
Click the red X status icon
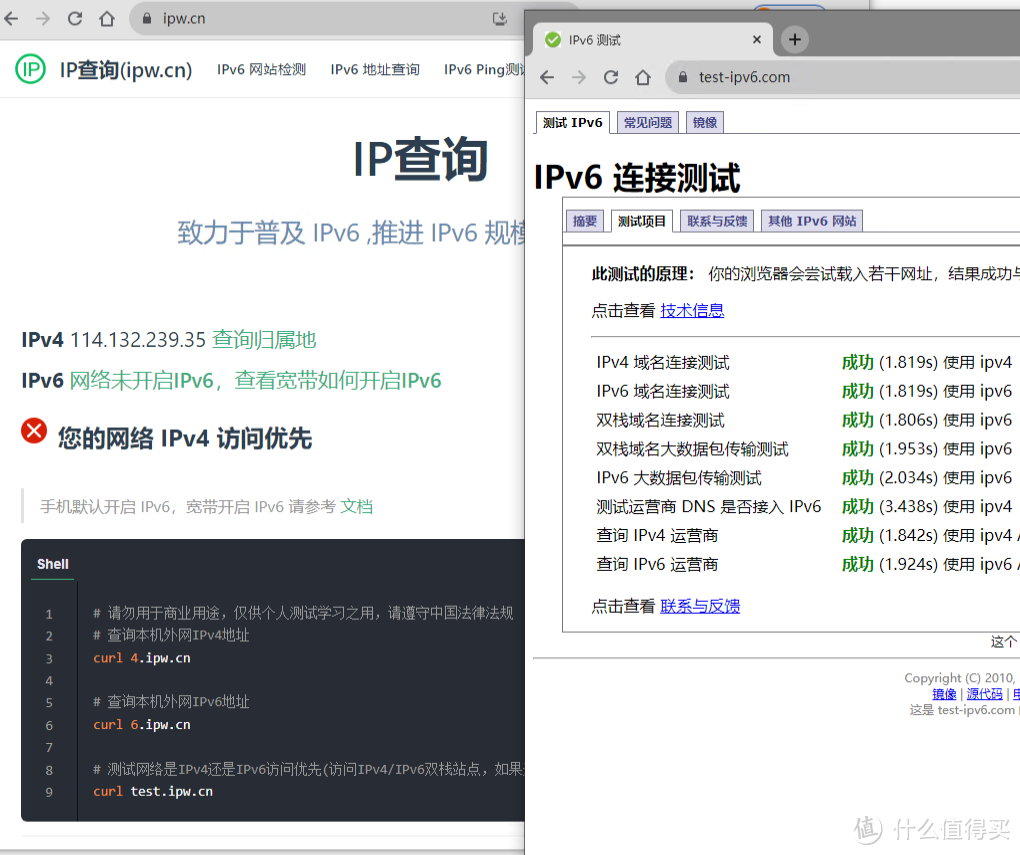[34, 431]
